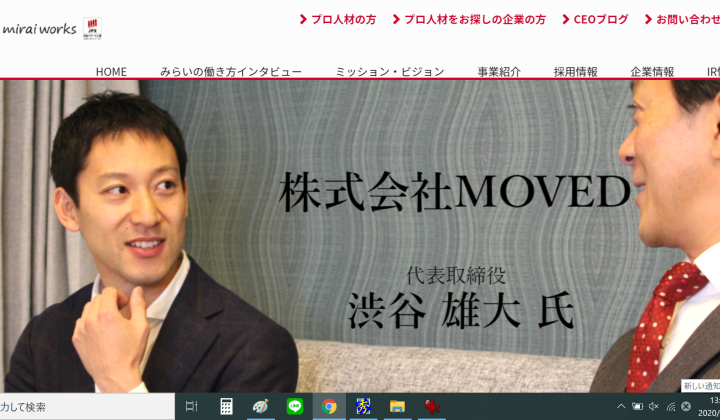Click the mirai works logo
This screenshot has height=420, width=720.
tap(39, 29)
